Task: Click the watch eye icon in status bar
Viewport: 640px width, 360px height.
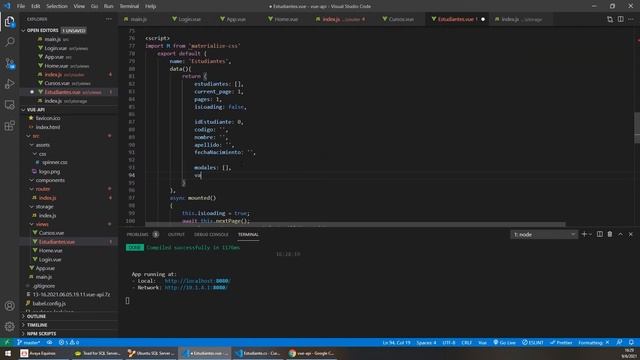Action: pyautogui.click(x=49, y=342)
